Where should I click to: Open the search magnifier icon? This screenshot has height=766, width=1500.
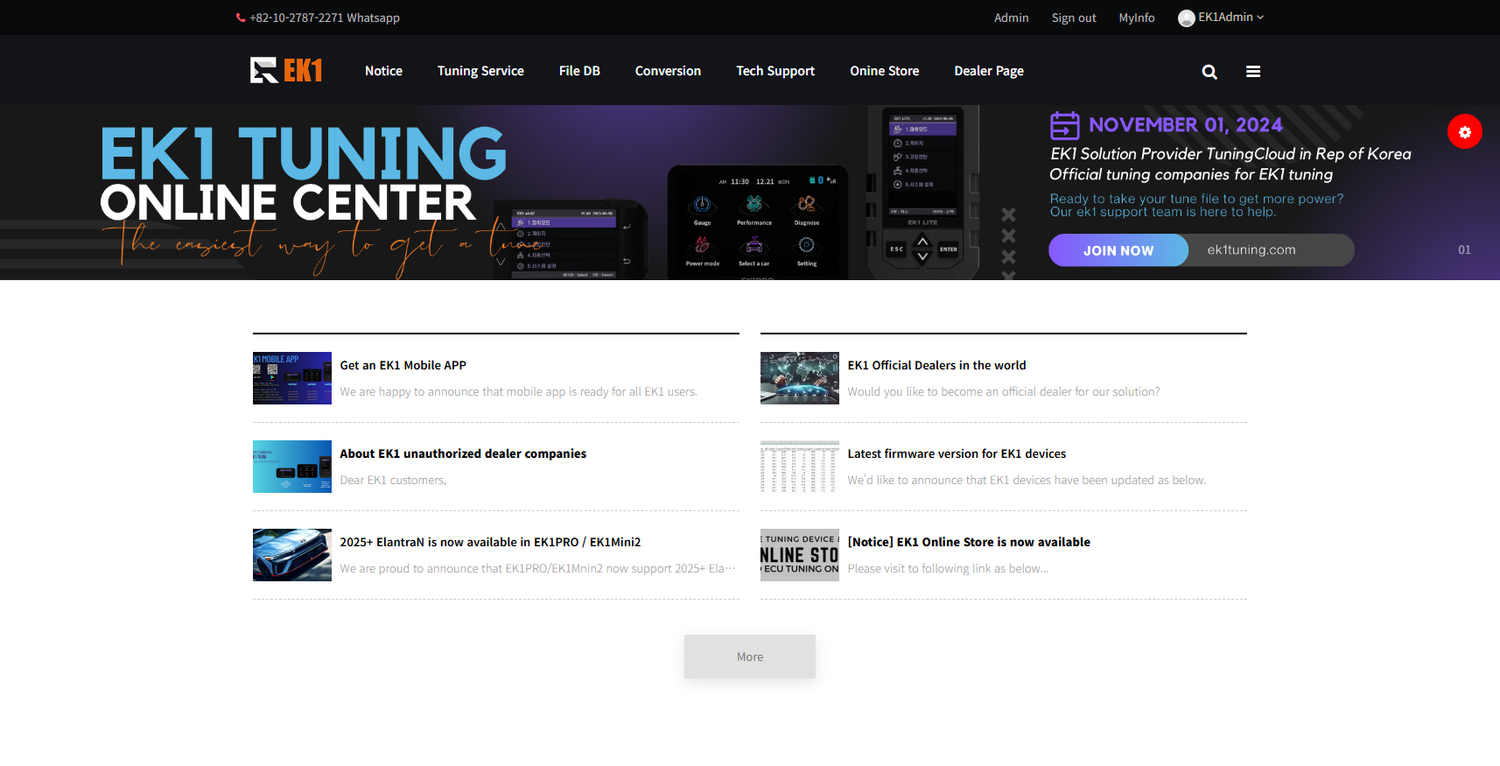tap(1209, 72)
